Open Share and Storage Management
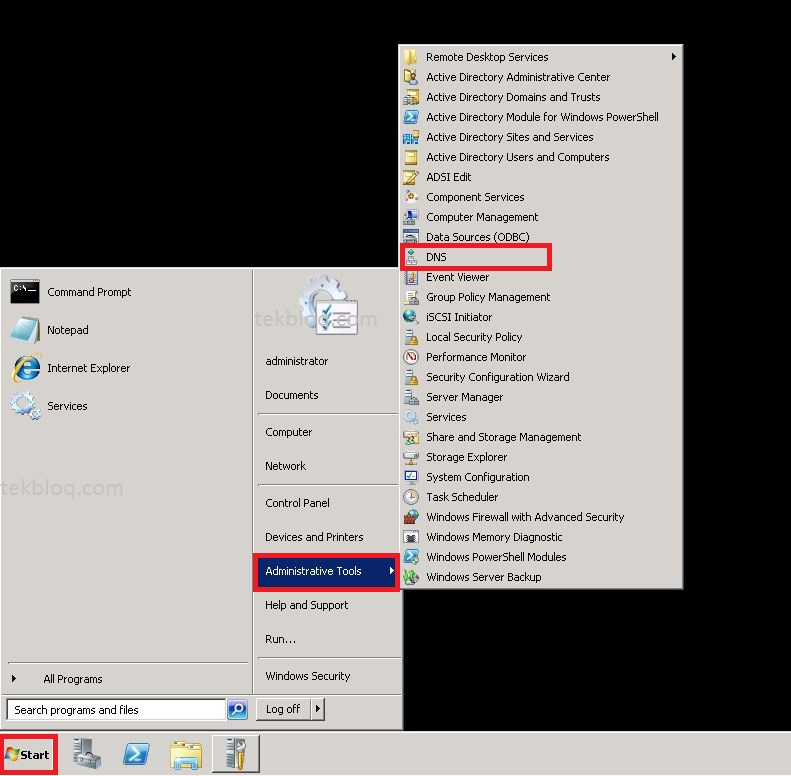Screen dimensions: 791x776 (x=503, y=437)
